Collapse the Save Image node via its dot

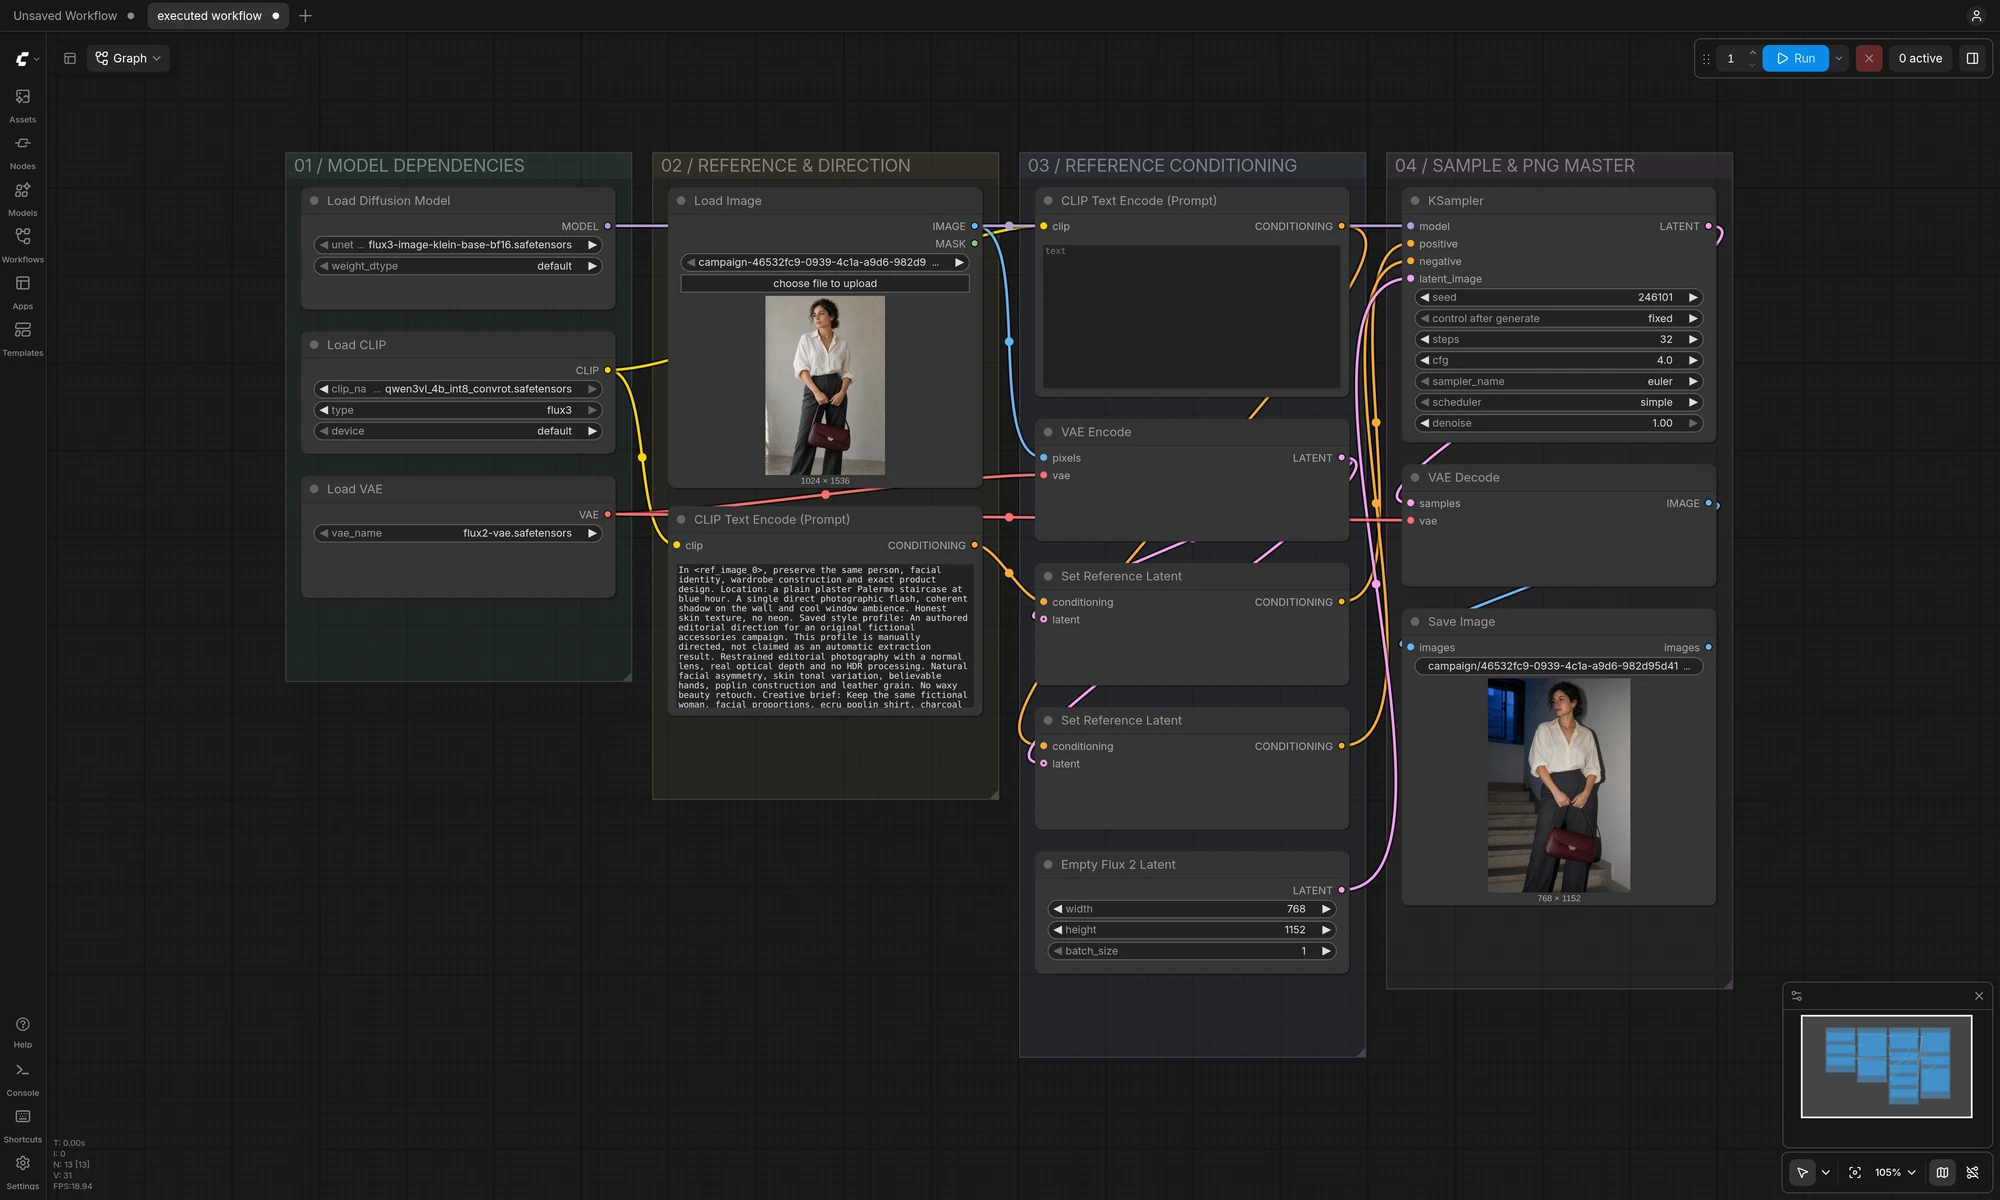[1415, 622]
